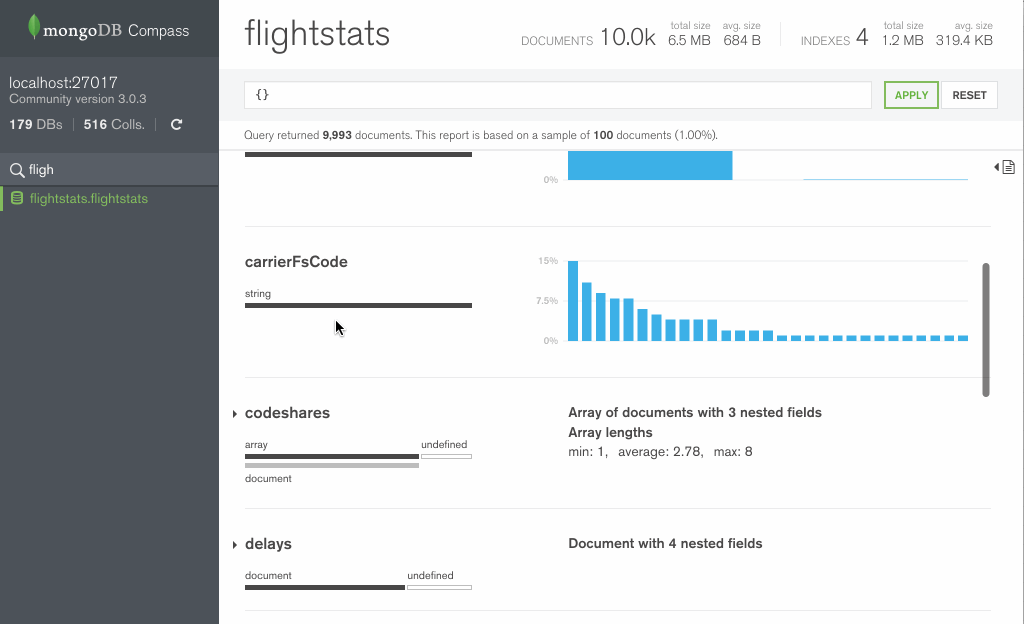Click the sidebar search magnifier icon

[x=16, y=170]
